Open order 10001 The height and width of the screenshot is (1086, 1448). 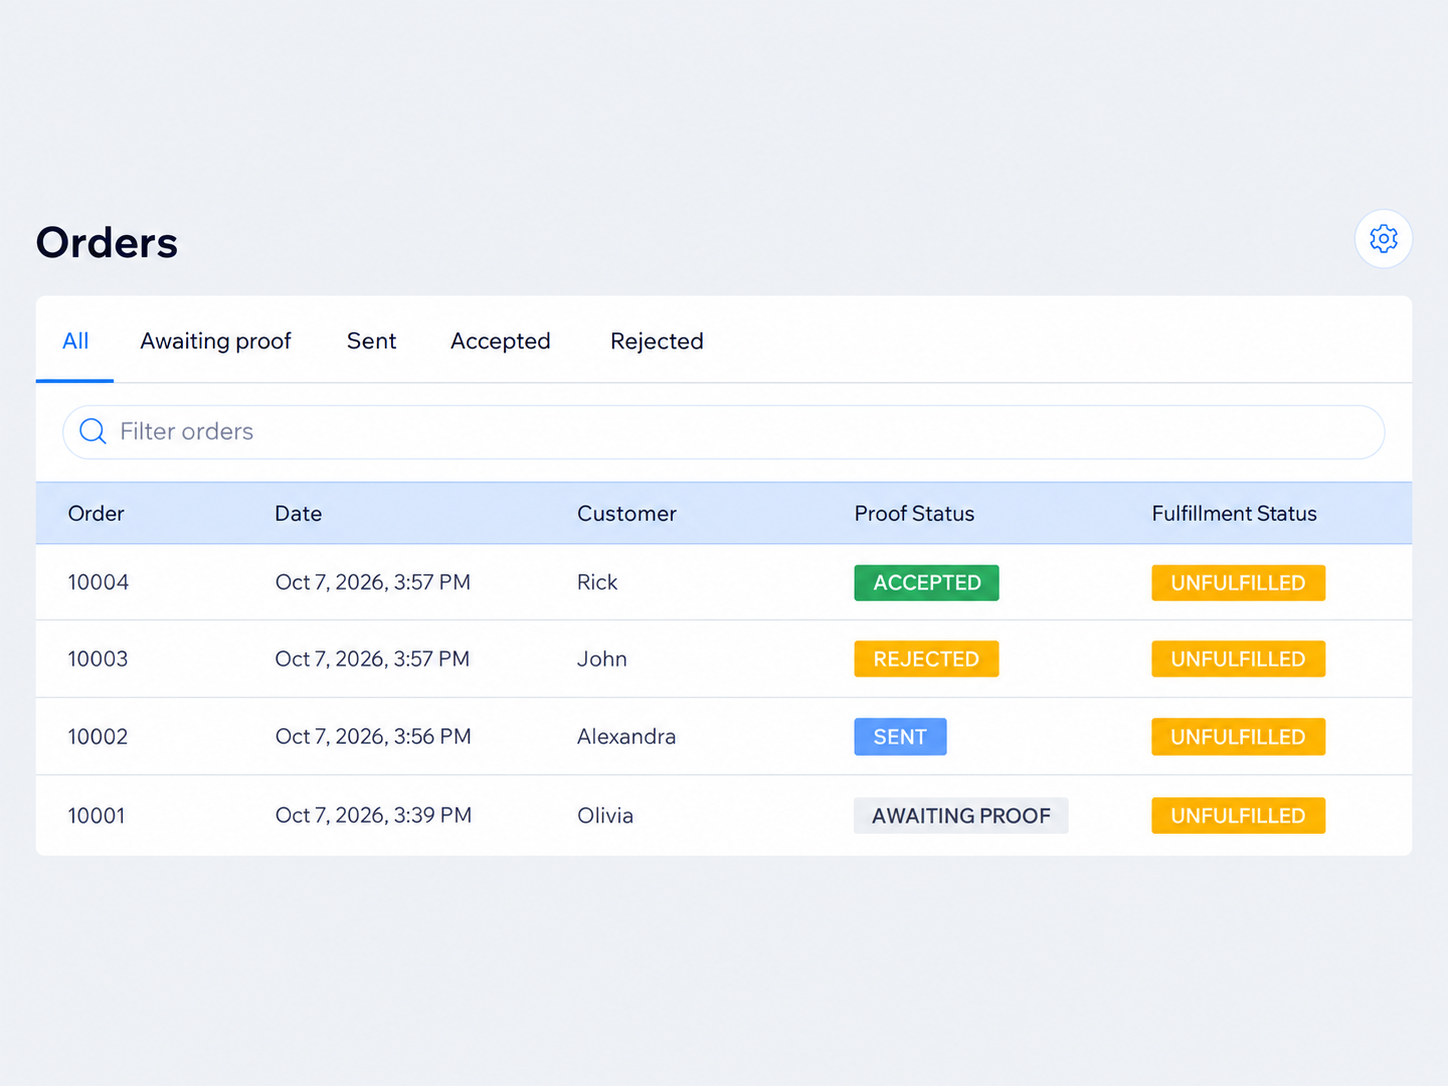[x=97, y=815]
